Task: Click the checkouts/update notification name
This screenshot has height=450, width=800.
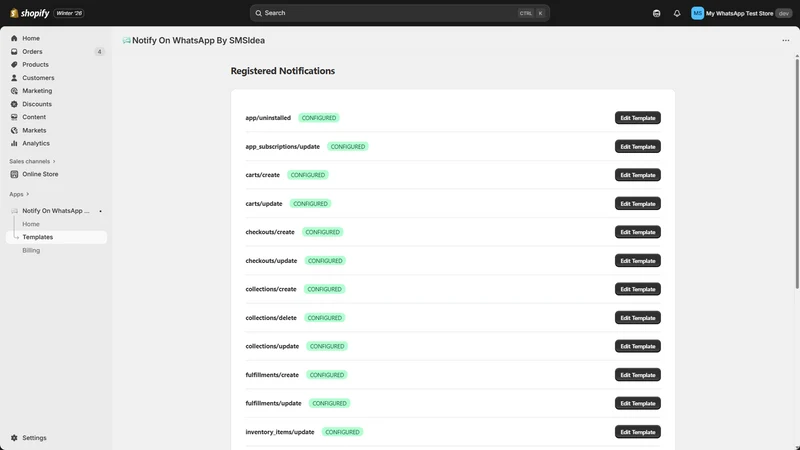Action: 271,261
